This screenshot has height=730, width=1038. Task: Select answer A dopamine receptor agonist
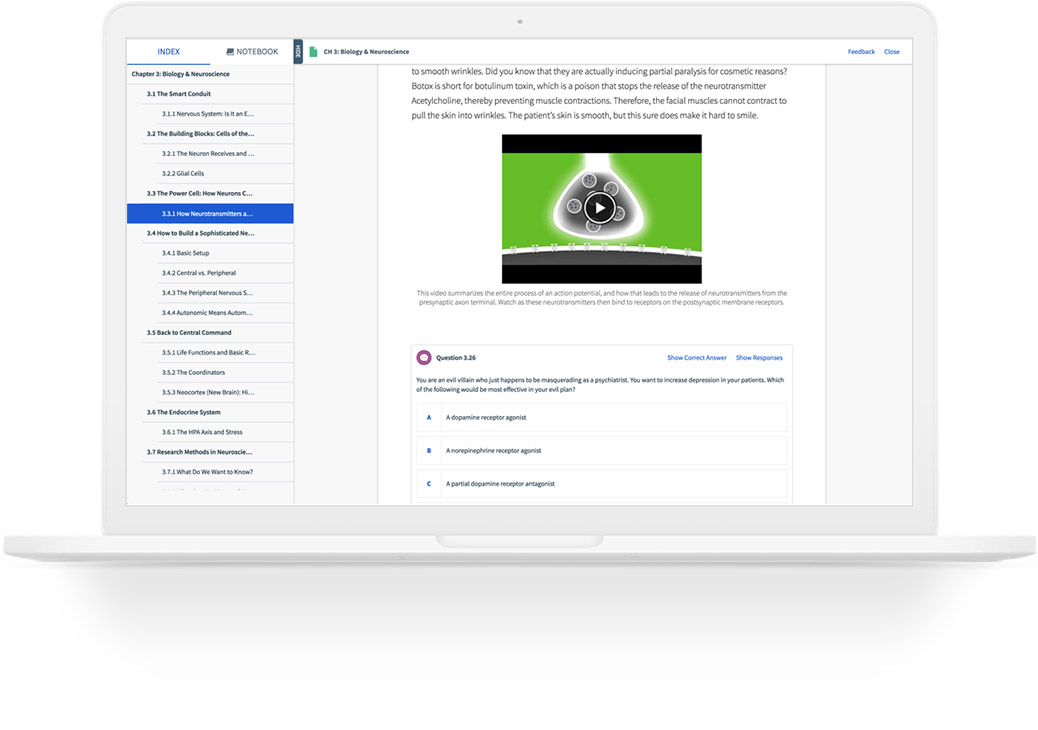pos(602,418)
